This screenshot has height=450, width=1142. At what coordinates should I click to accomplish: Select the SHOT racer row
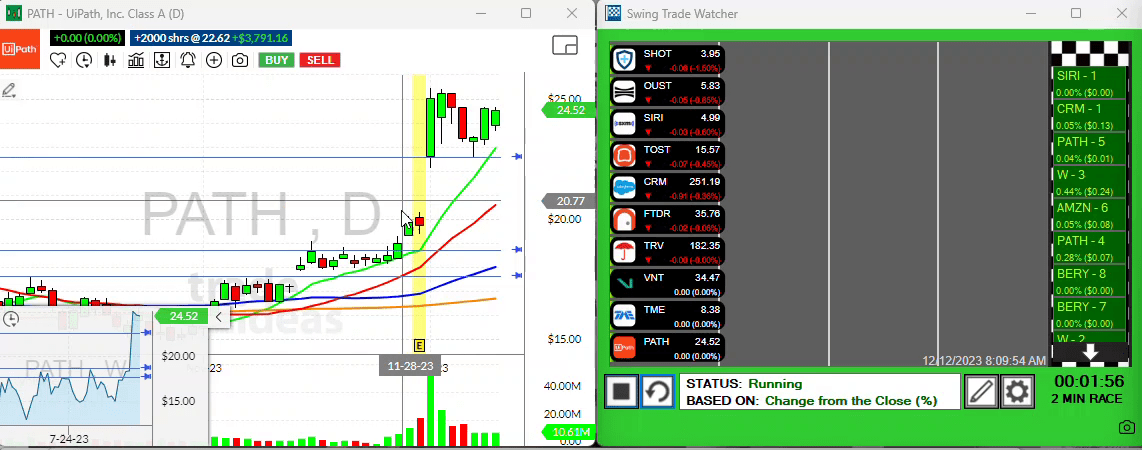tap(667, 60)
